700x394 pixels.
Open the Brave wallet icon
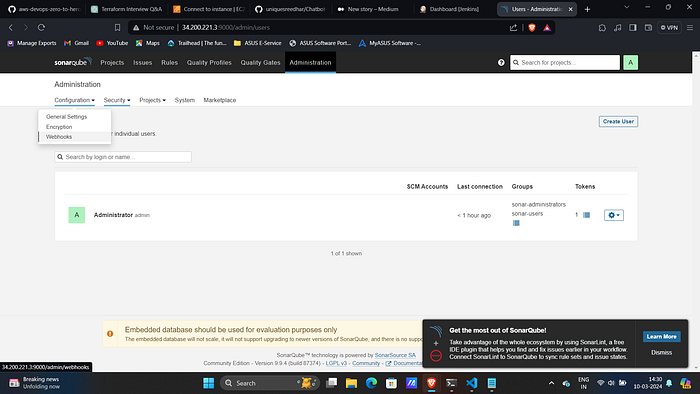point(648,28)
